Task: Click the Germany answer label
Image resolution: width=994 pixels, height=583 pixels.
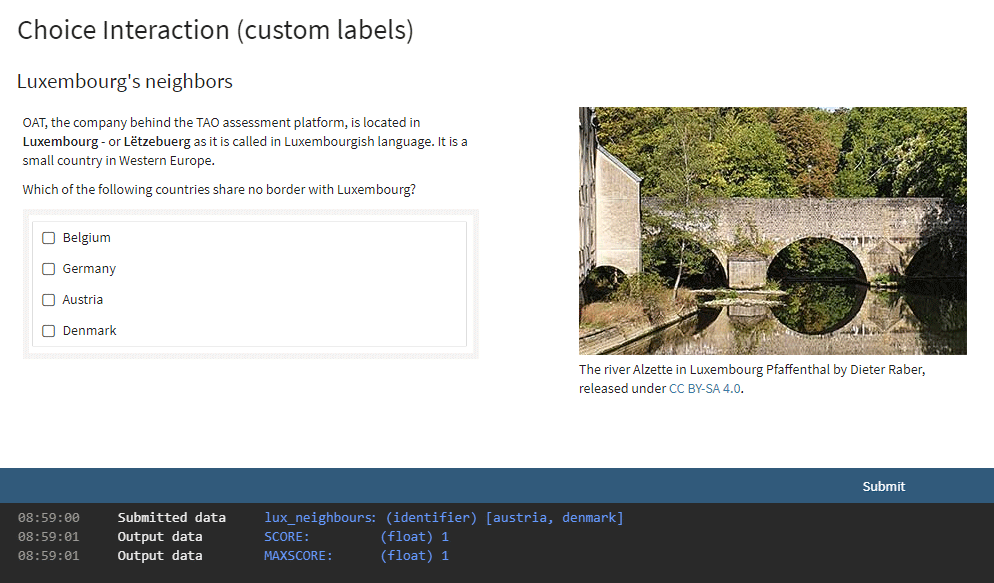Action: pyautogui.click(x=89, y=269)
